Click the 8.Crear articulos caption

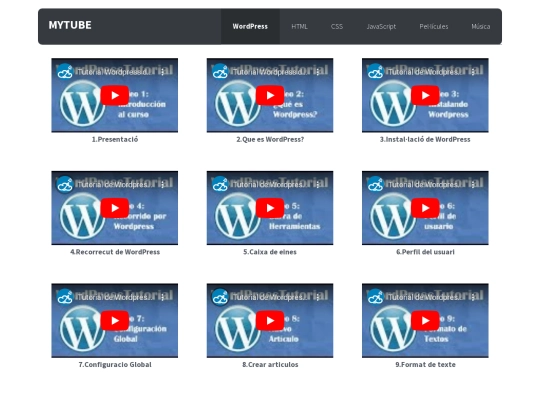pyautogui.click(x=270, y=365)
